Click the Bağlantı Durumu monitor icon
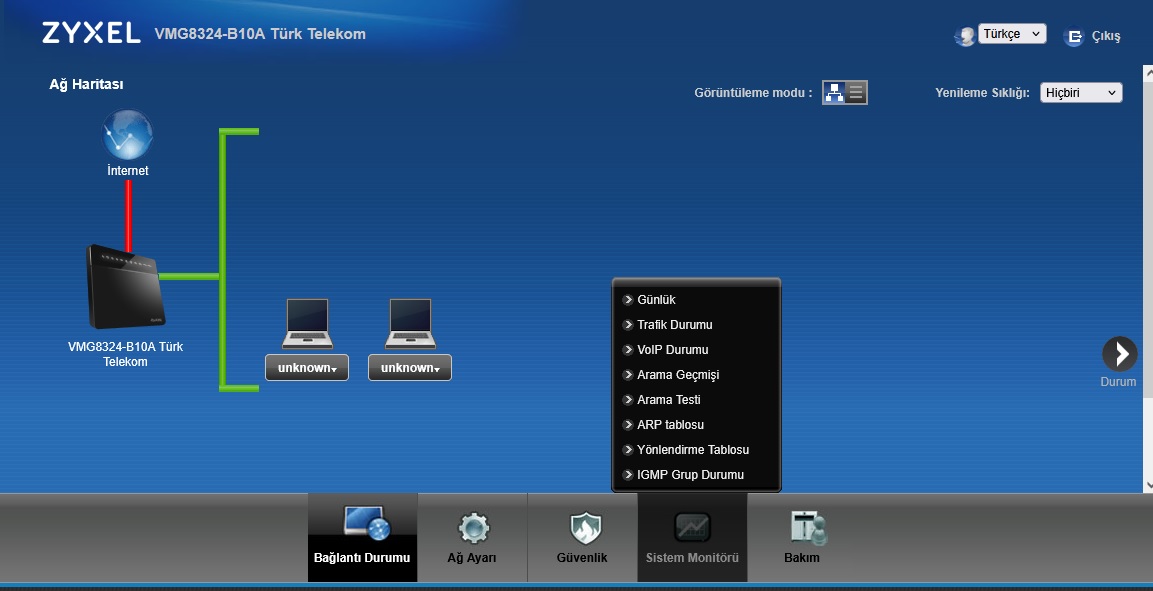 366,523
